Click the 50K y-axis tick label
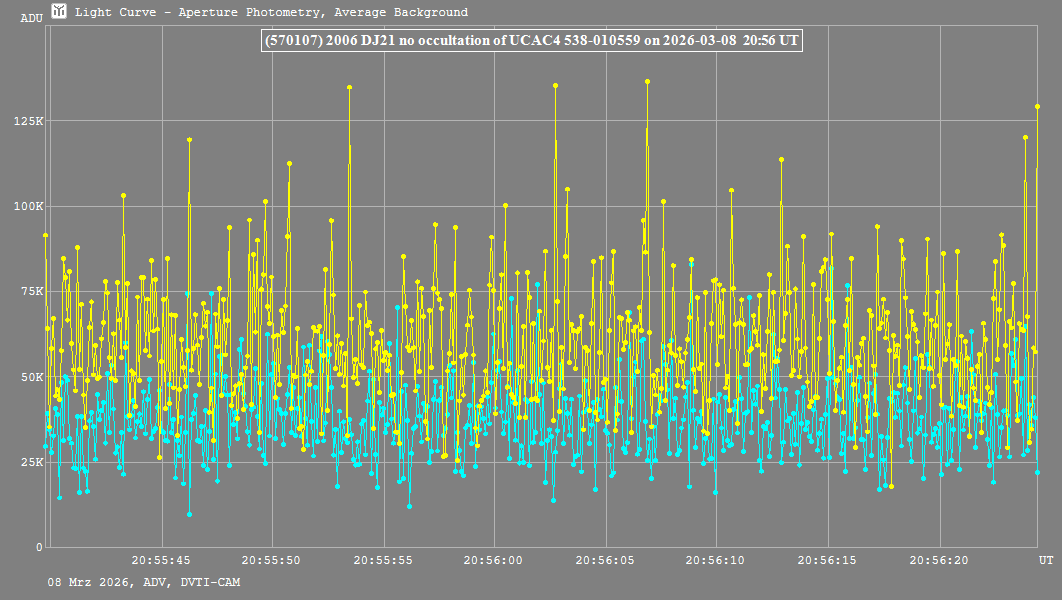This screenshot has width=1062, height=600. [30, 377]
